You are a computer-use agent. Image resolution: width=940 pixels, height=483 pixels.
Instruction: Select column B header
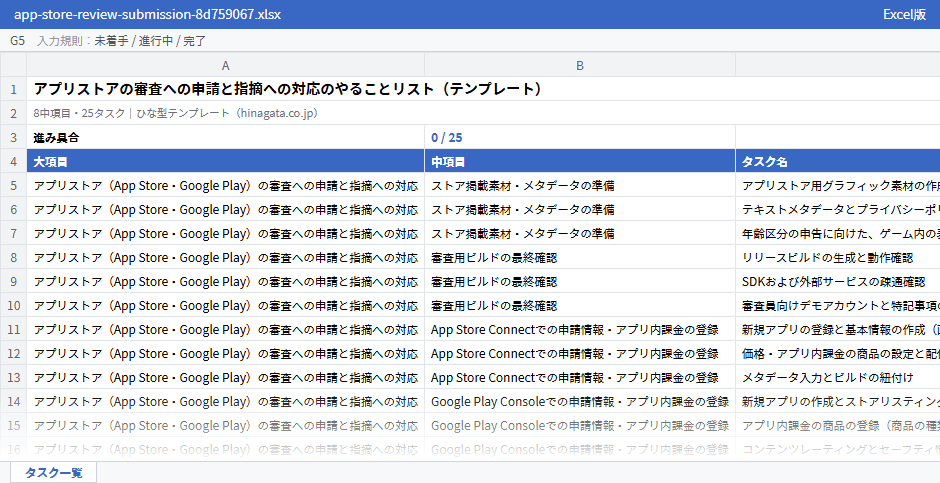click(x=580, y=65)
